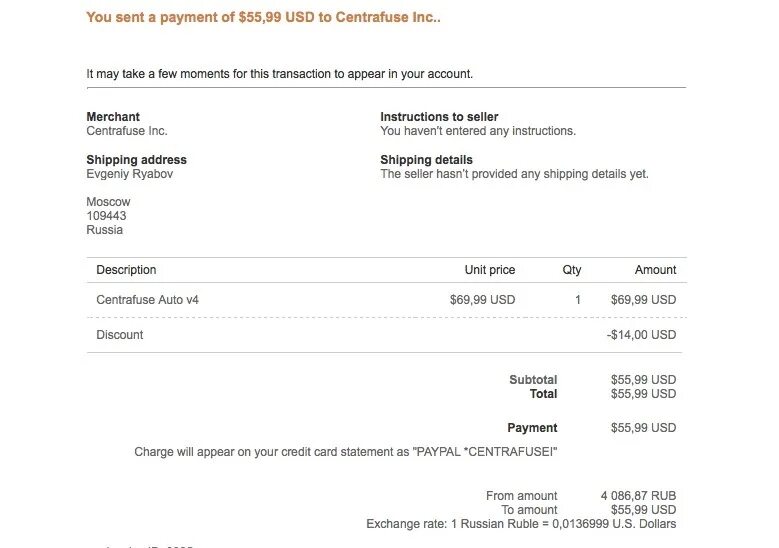Click the Description column header
779x548 pixels.
(x=126, y=270)
